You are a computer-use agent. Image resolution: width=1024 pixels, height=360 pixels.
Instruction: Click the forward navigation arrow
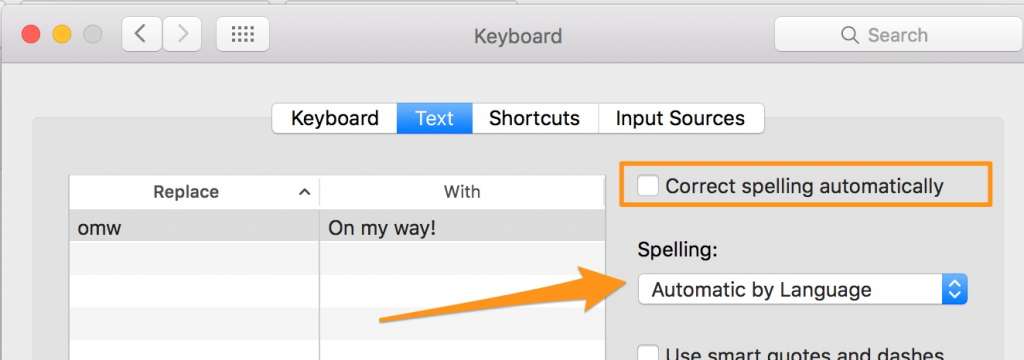182,34
